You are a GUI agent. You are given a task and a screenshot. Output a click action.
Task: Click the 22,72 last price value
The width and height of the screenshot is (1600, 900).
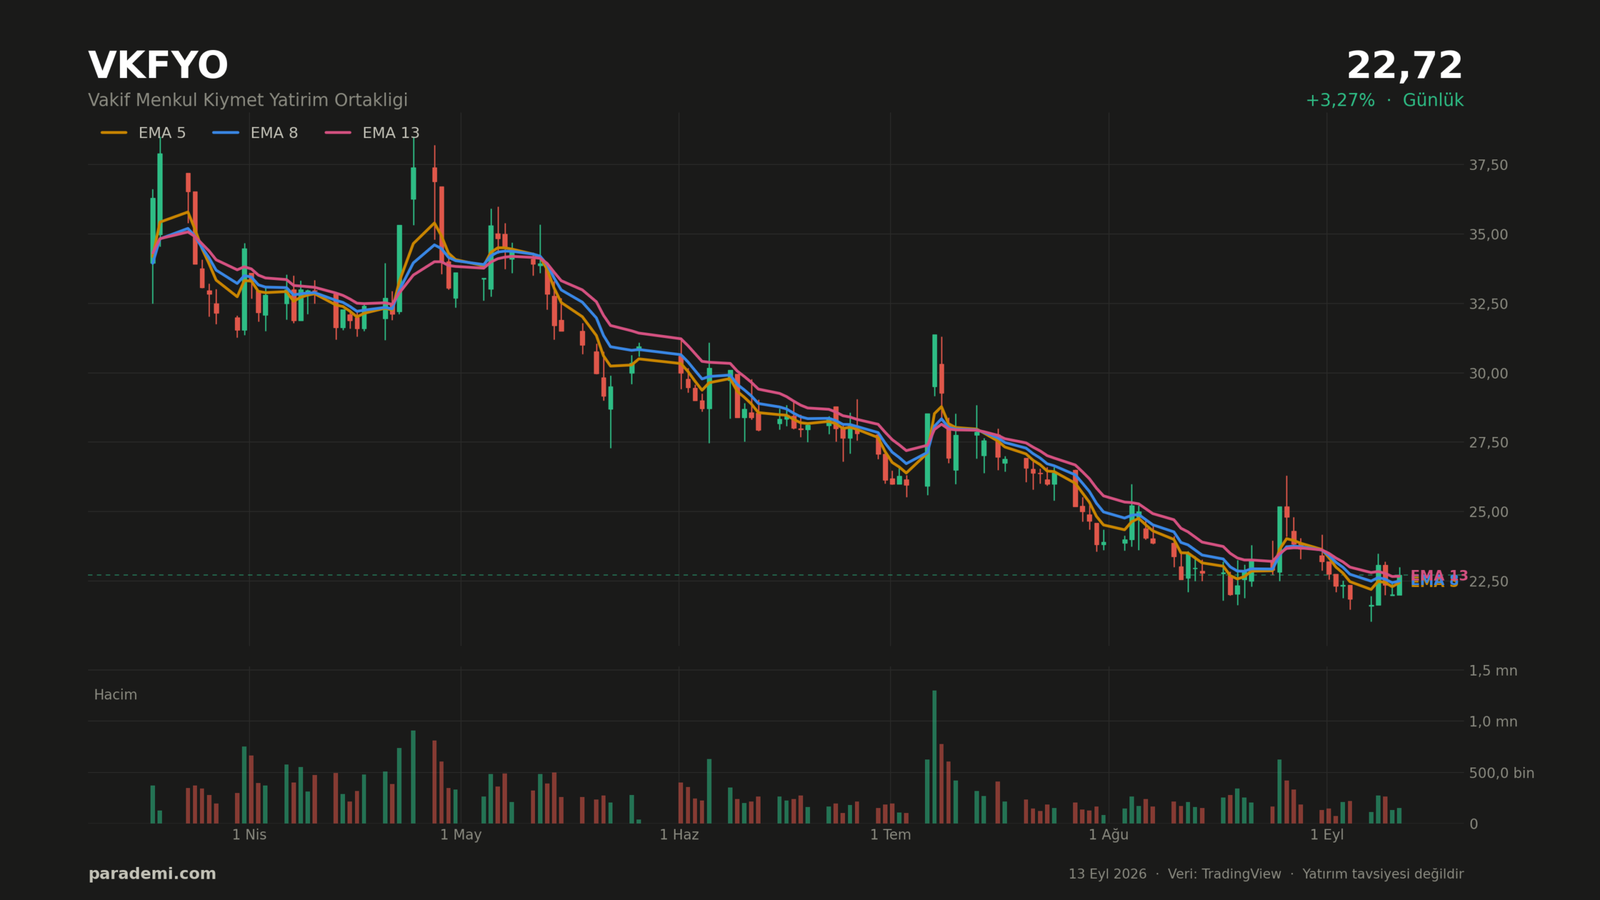point(1404,66)
